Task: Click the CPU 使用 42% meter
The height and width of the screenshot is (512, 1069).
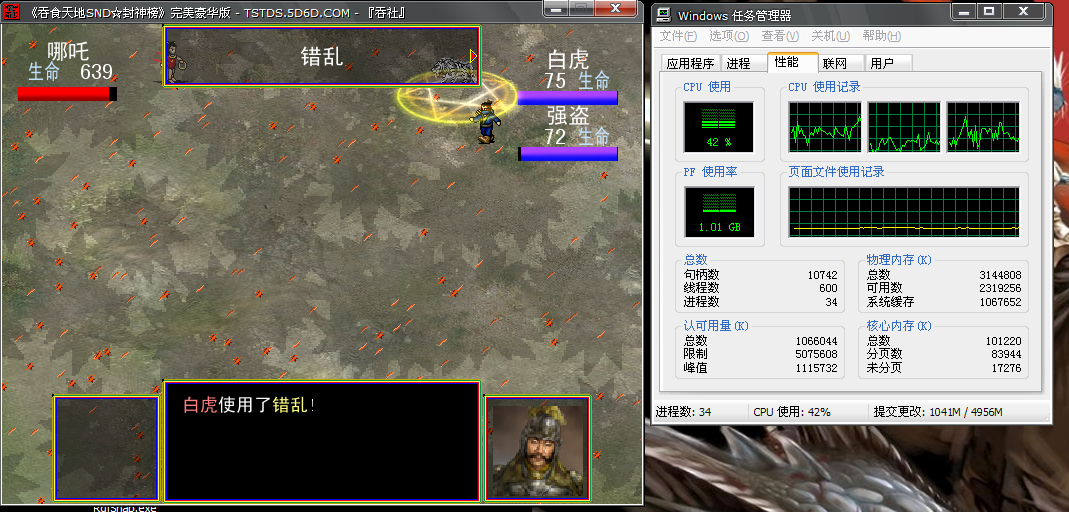Action: pos(719,126)
